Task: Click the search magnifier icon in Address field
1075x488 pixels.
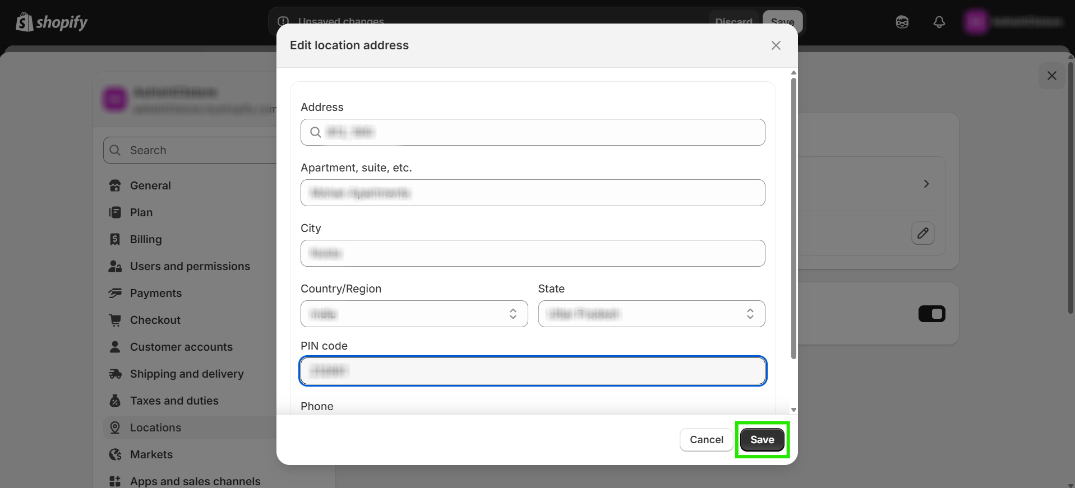Action: [x=315, y=132]
